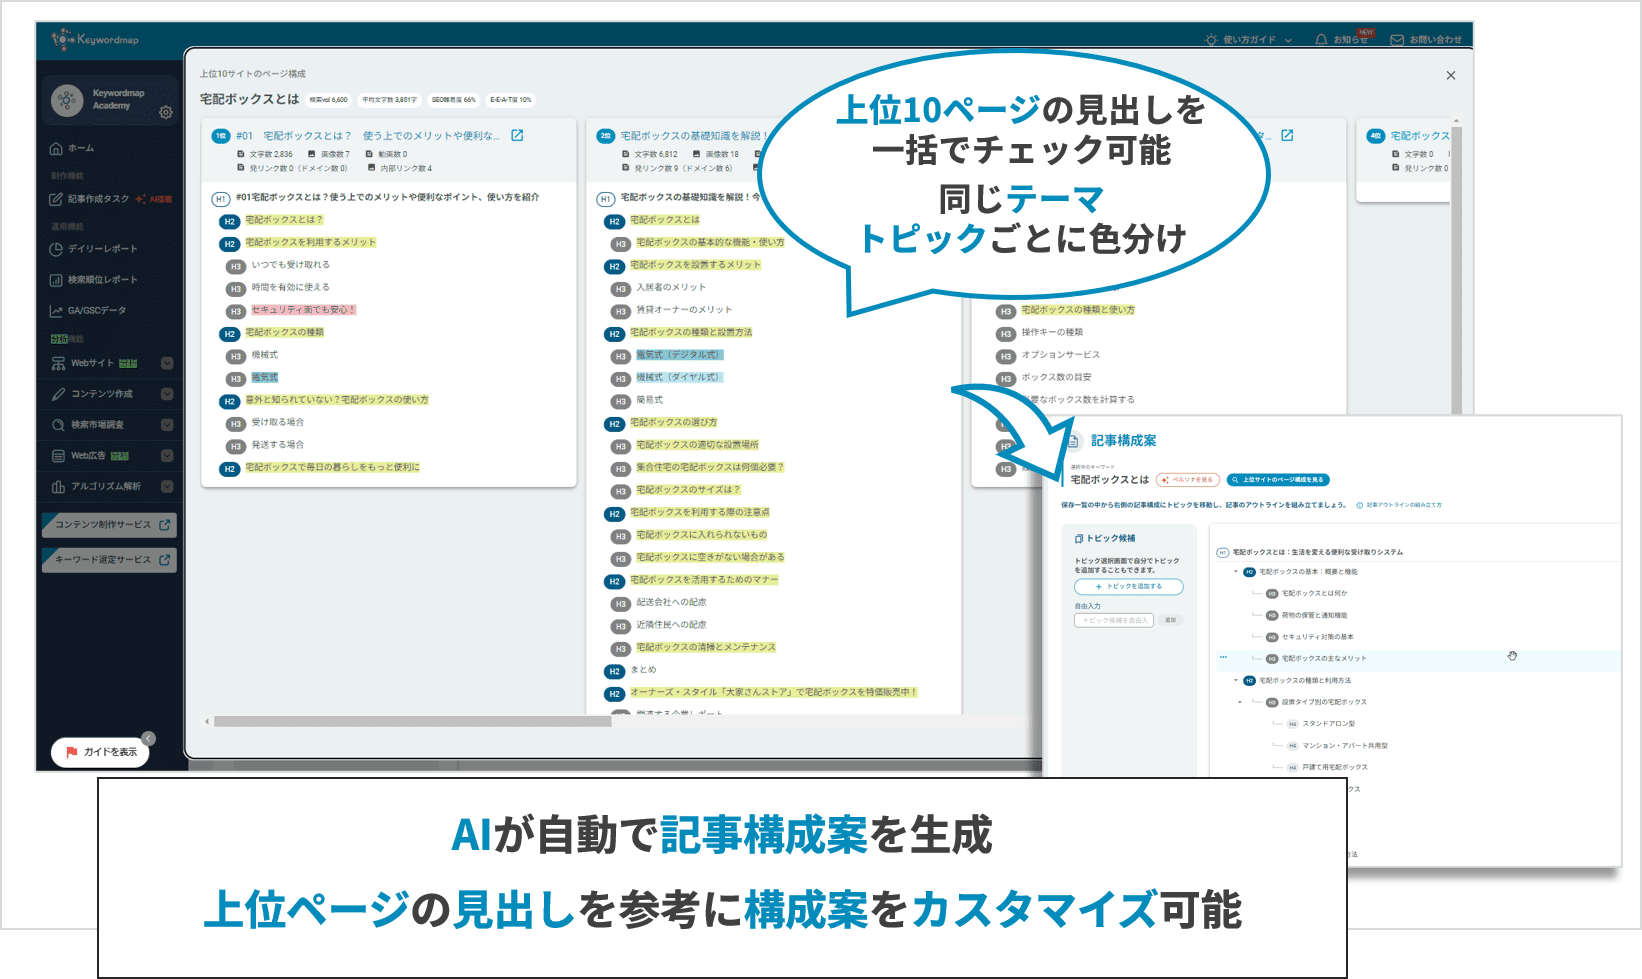The width and height of the screenshot is (1642, 979).
Task: Select heading 宅配ボックスの選び方 in second card
Action: (x=674, y=422)
